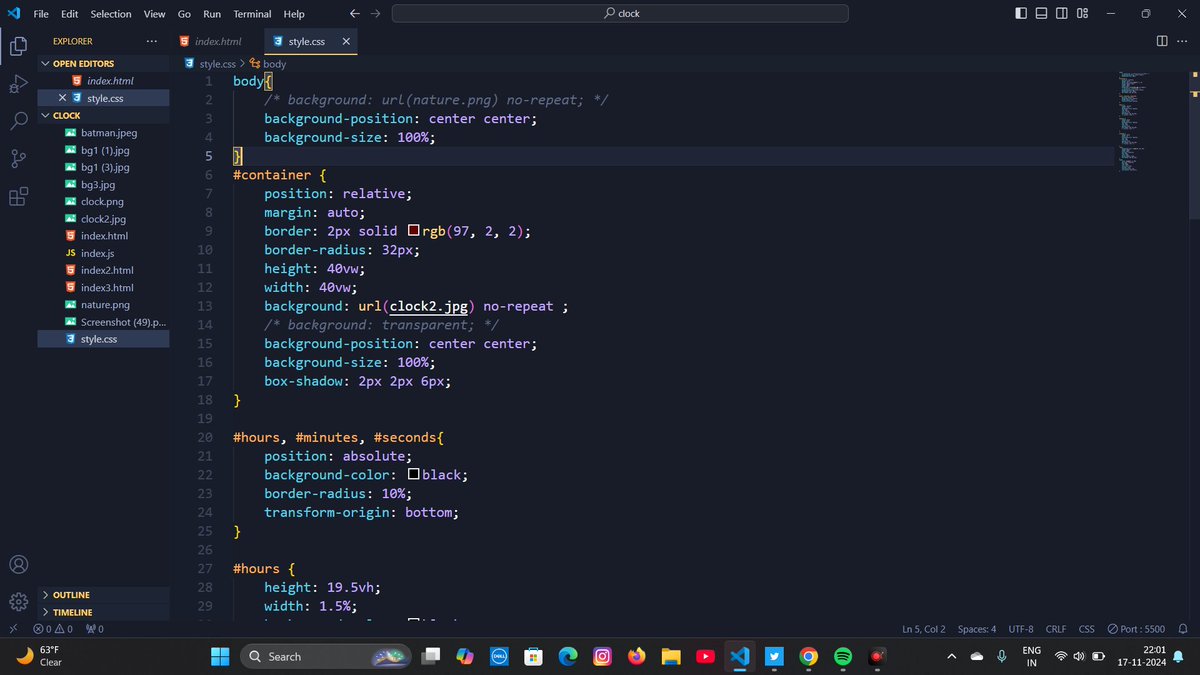Toggle the primary side bar
Screen dimensions: 1200x675
click(1020, 14)
